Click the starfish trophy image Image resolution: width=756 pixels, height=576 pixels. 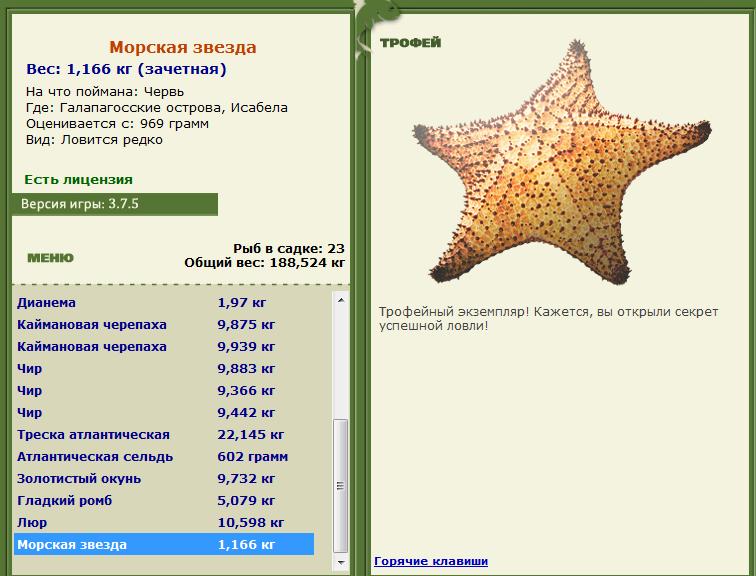pyautogui.click(x=562, y=162)
